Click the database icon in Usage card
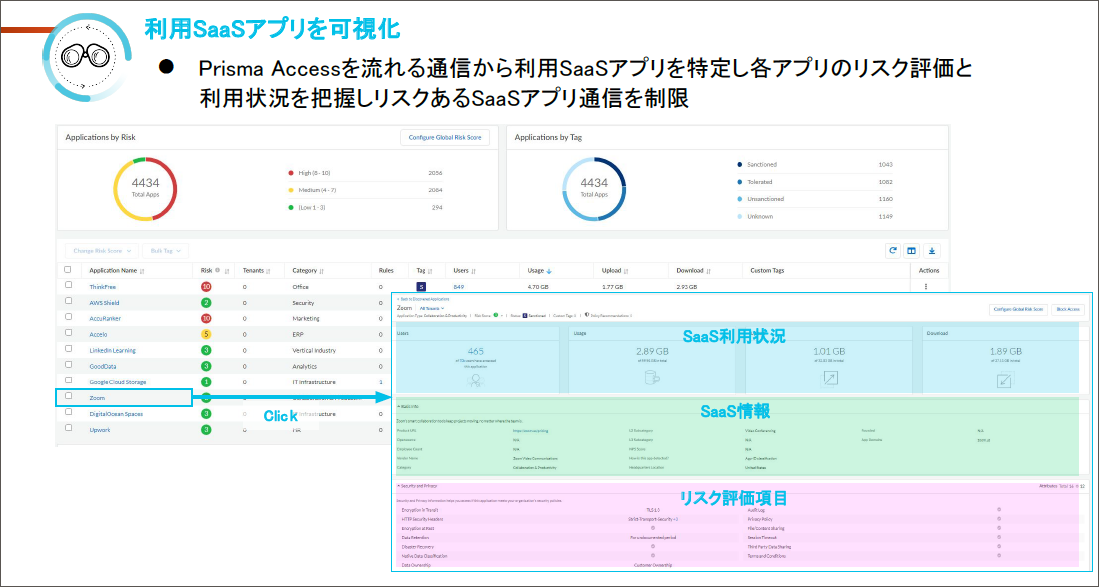Image resolution: width=1099 pixels, height=587 pixels. click(652, 378)
